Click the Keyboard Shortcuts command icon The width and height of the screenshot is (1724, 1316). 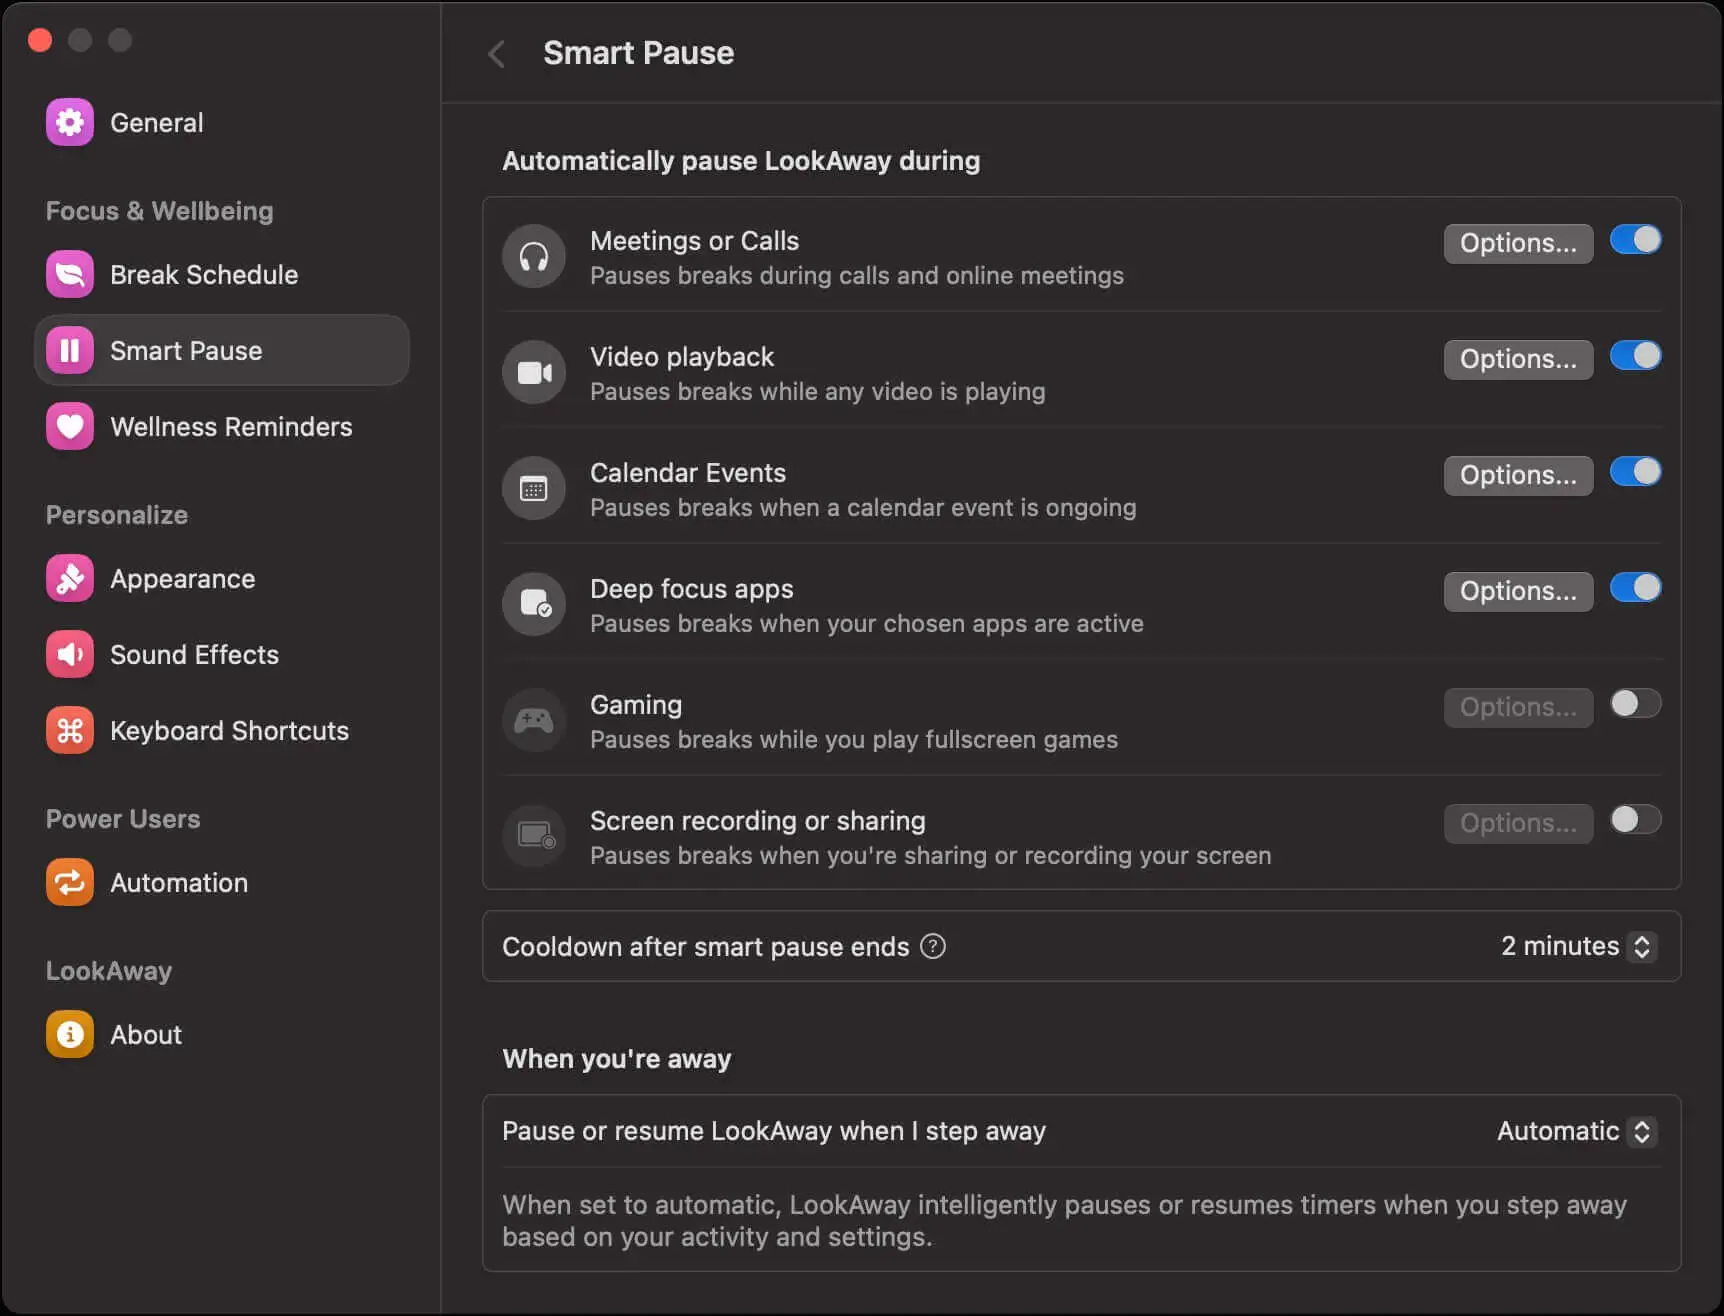point(69,730)
